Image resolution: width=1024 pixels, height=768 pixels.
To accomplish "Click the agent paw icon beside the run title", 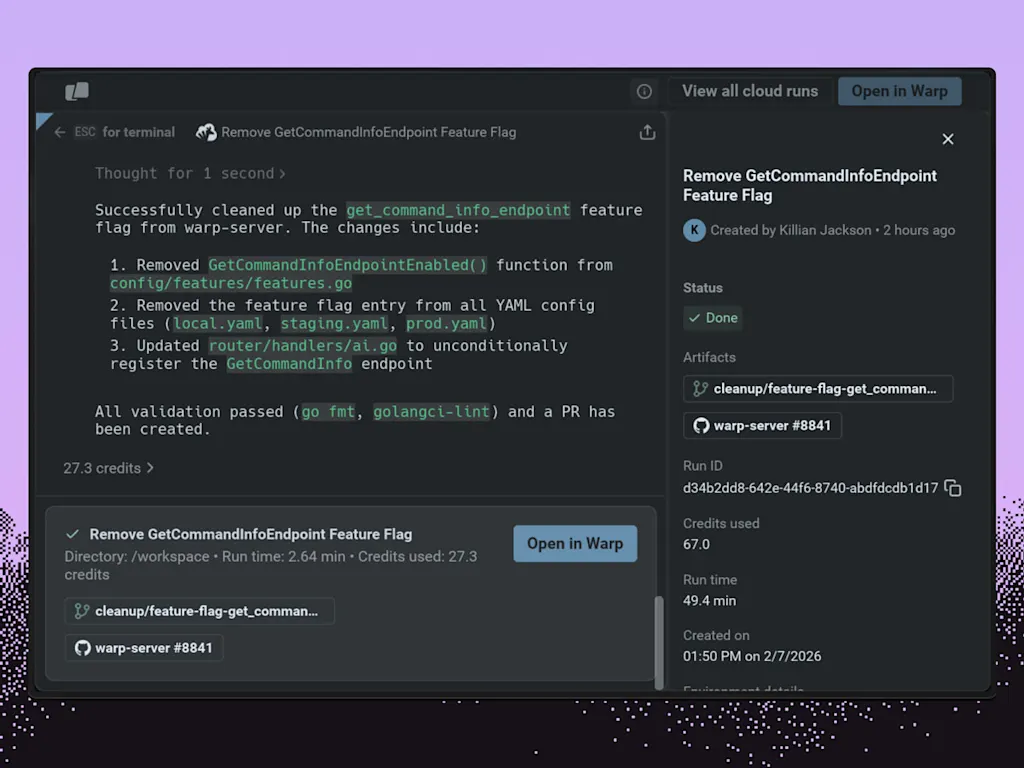I will click(207, 131).
